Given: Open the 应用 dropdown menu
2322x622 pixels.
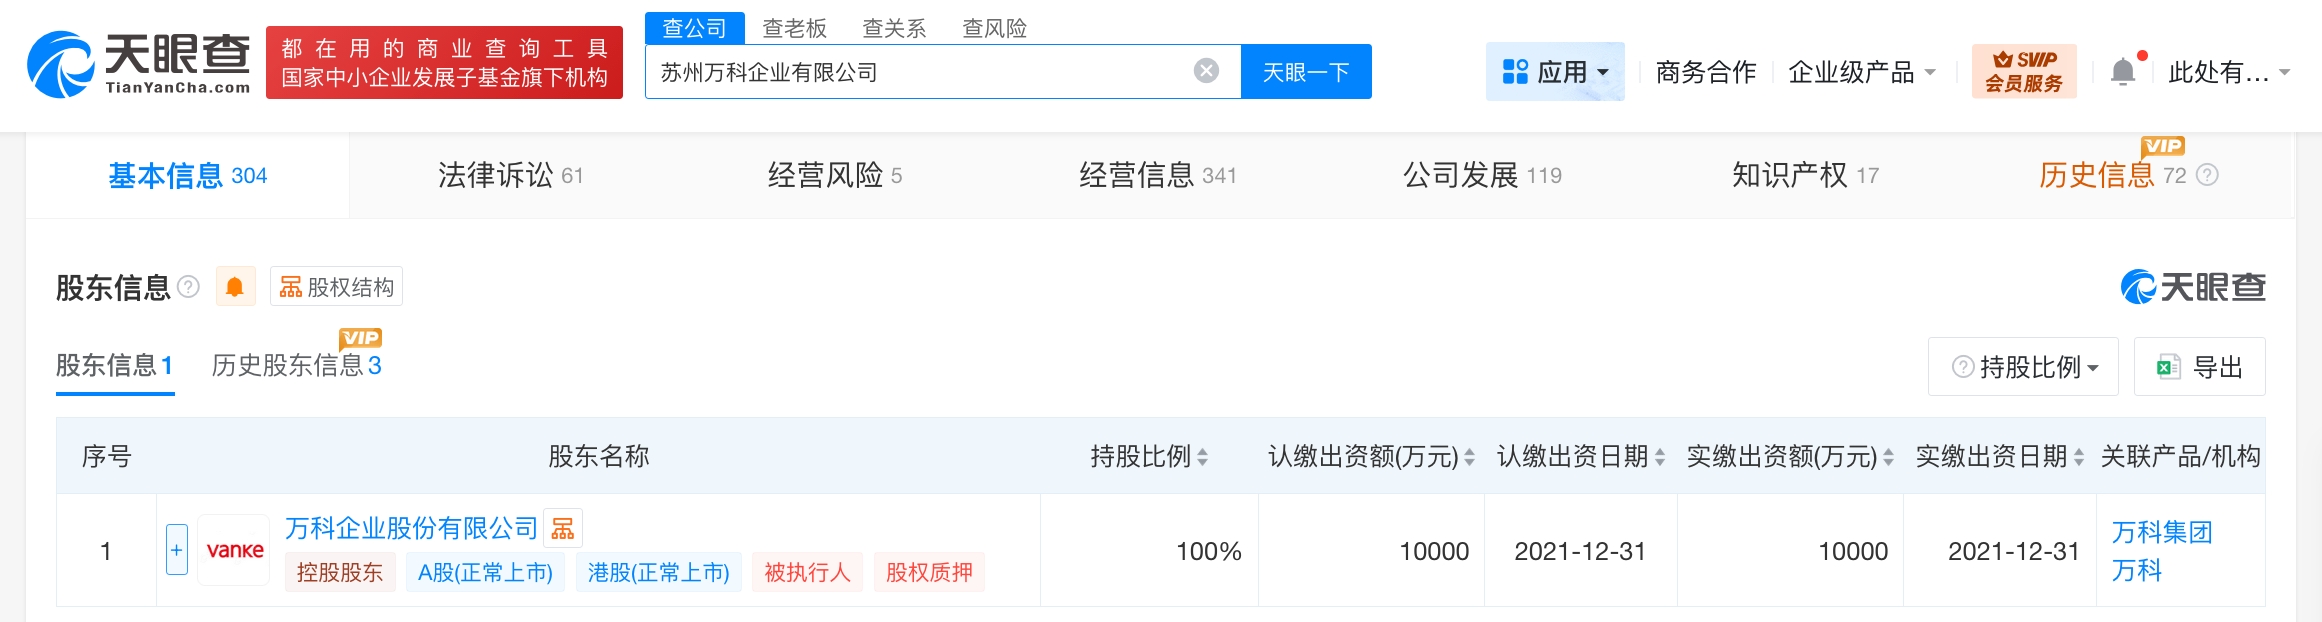Looking at the screenshot, I should pos(1555,72).
